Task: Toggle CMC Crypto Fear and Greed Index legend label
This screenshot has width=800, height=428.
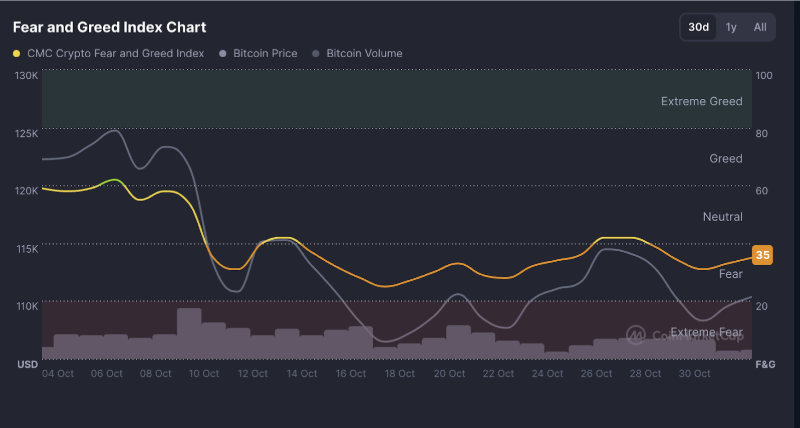Action: (x=115, y=53)
